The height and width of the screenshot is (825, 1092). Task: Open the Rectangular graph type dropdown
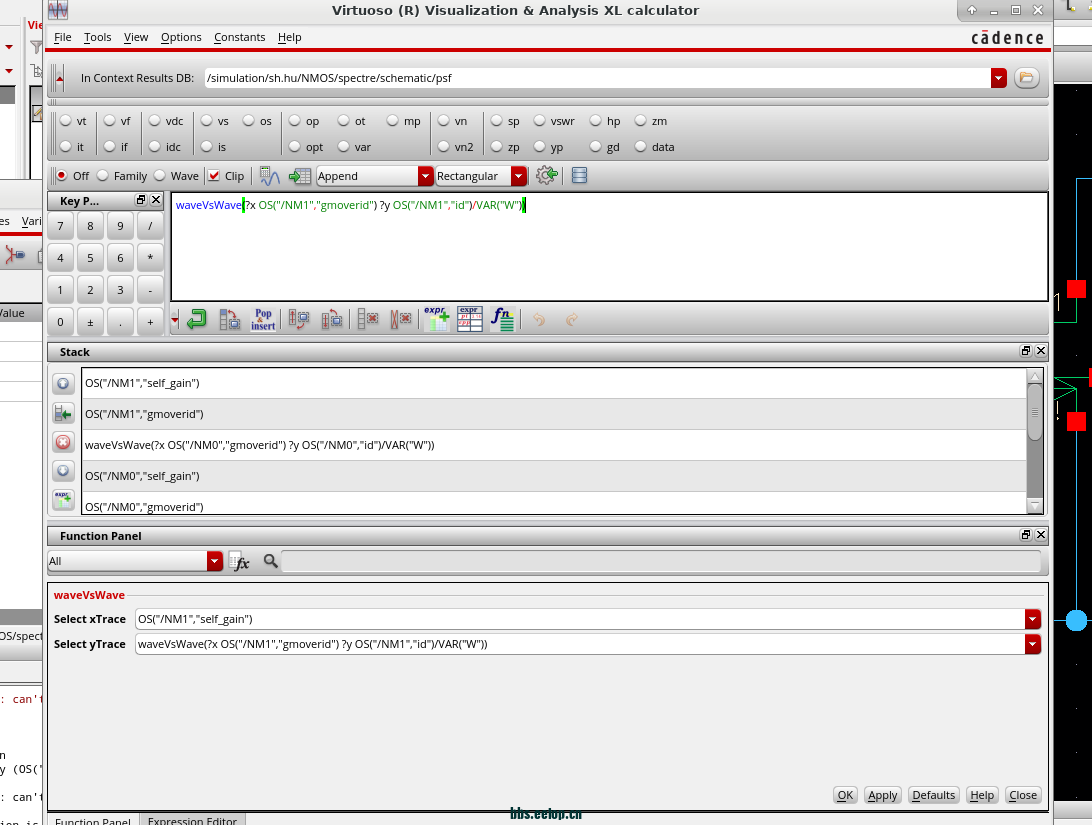[x=518, y=176]
